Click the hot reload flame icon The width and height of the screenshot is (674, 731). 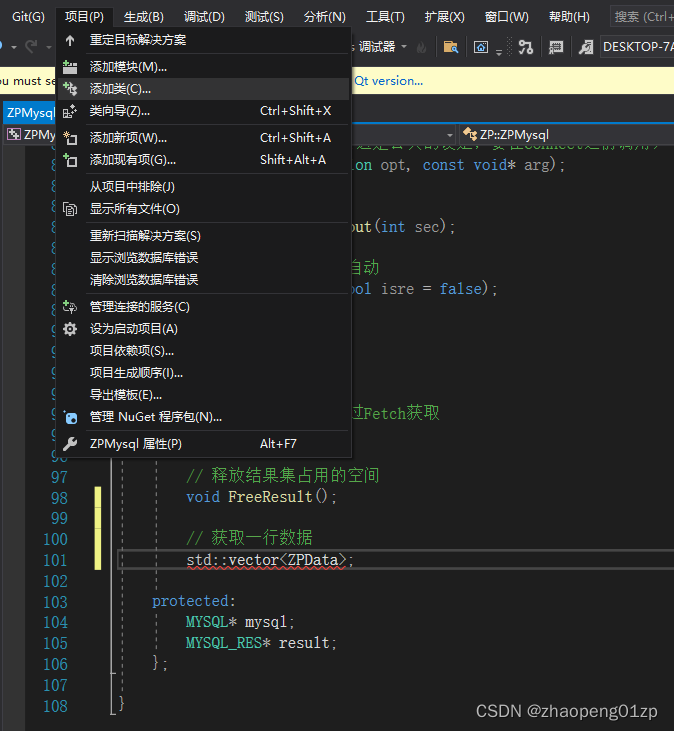[x=421, y=47]
